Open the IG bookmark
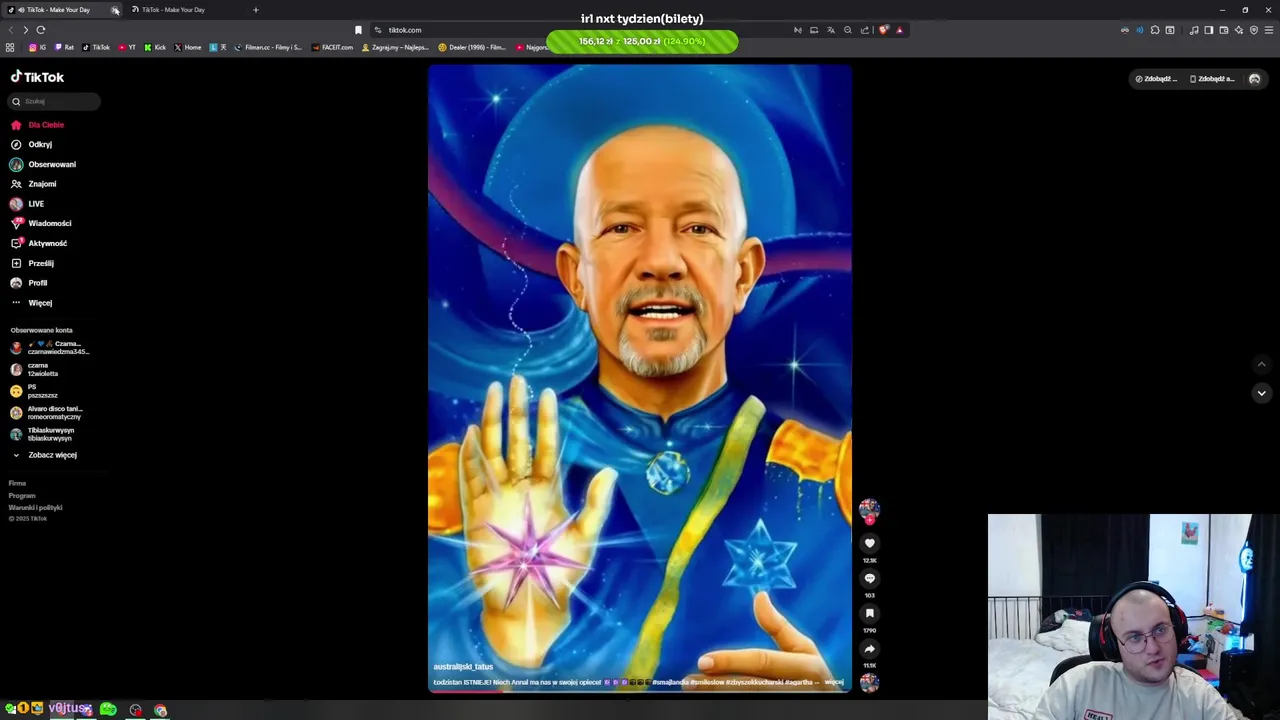The height and width of the screenshot is (720, 1280). coord(38,47)
